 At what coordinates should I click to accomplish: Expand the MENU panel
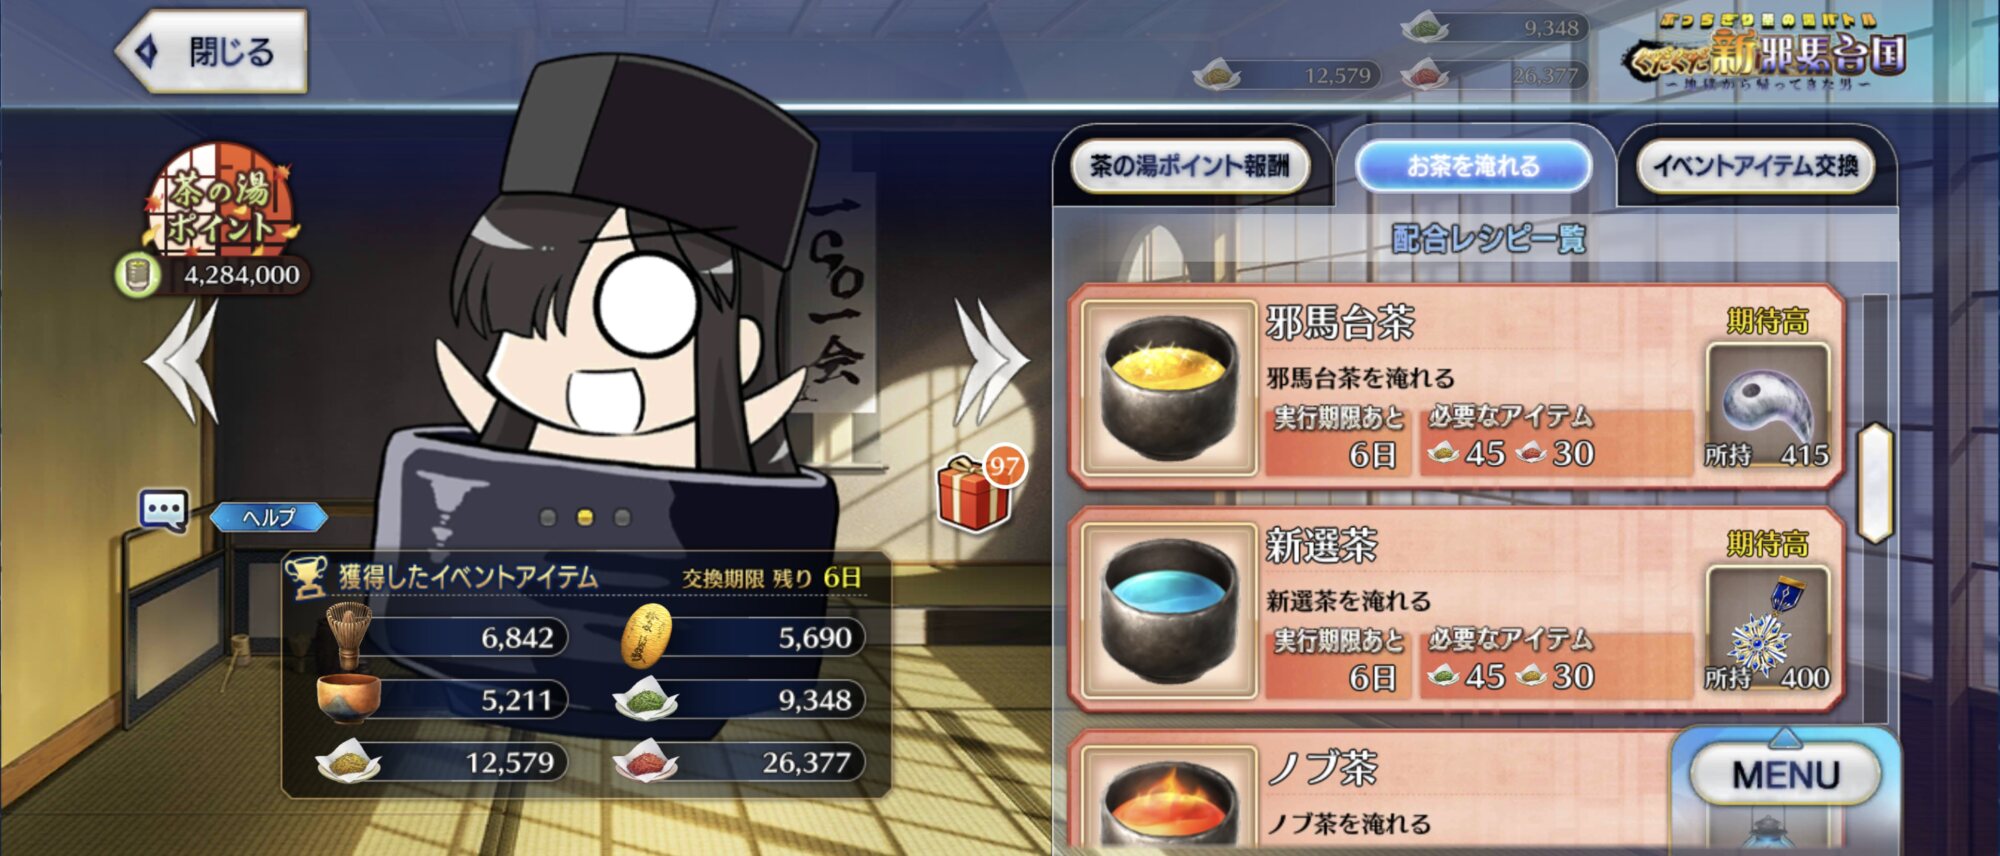[1785, 775]
